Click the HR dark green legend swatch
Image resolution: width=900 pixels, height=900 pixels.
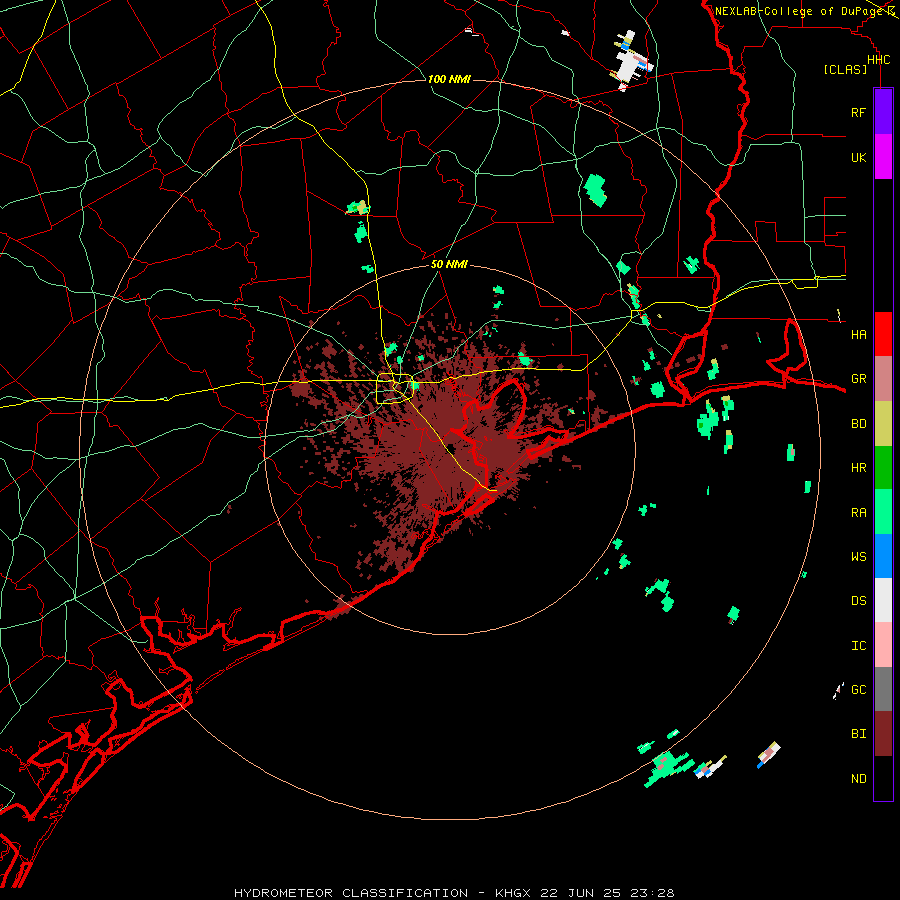tap(883, 468)
